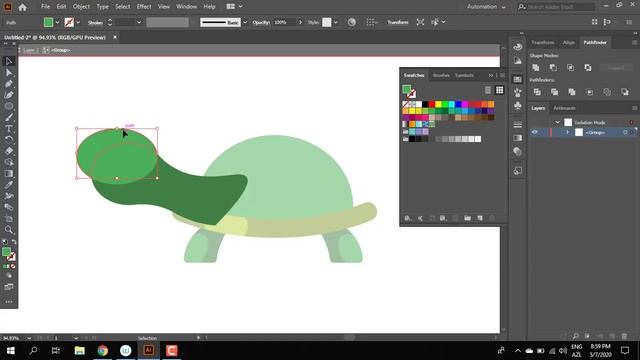Open the Object menu
This screenshot has width=640, height=360.
click(81, 7)
